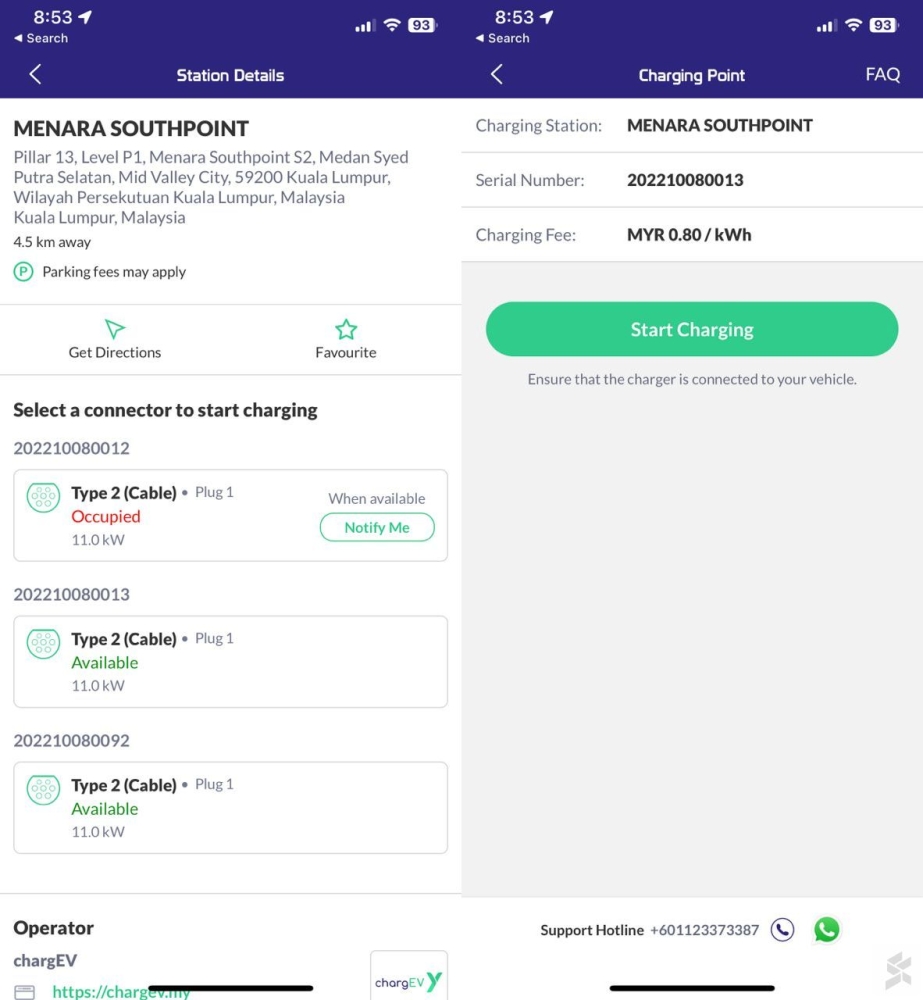
Task: Toggle the Favourite star icon
Action: pos(346,329)
